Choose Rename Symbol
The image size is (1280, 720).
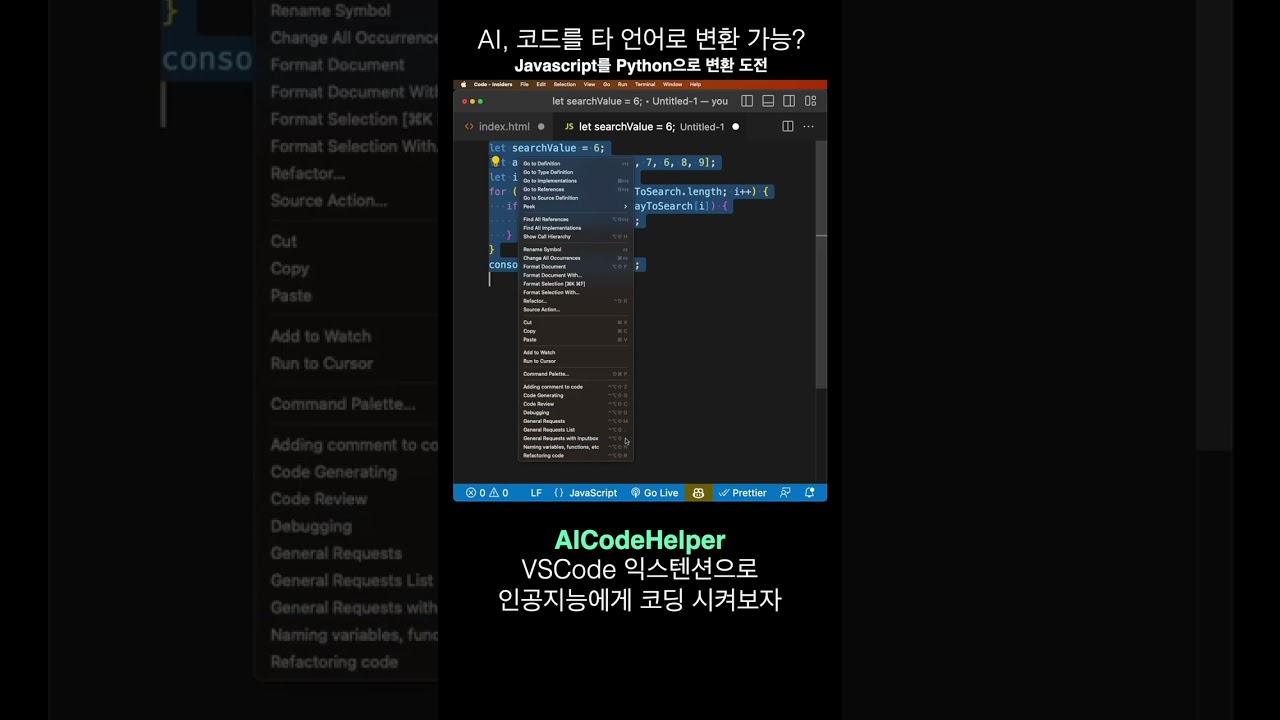(575, 249)
